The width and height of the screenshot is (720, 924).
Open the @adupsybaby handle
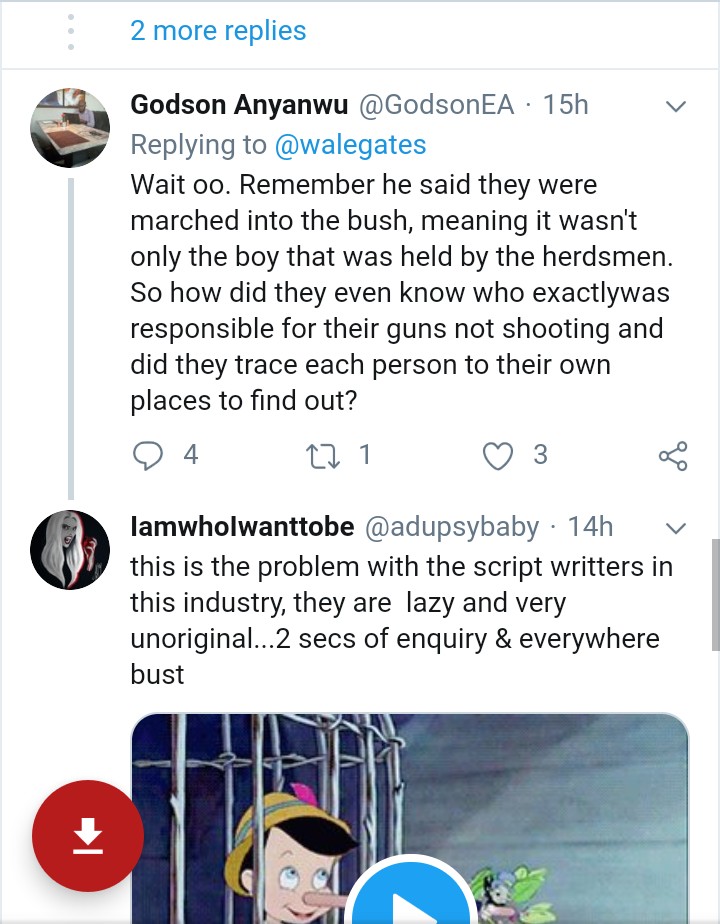point(452,527)
